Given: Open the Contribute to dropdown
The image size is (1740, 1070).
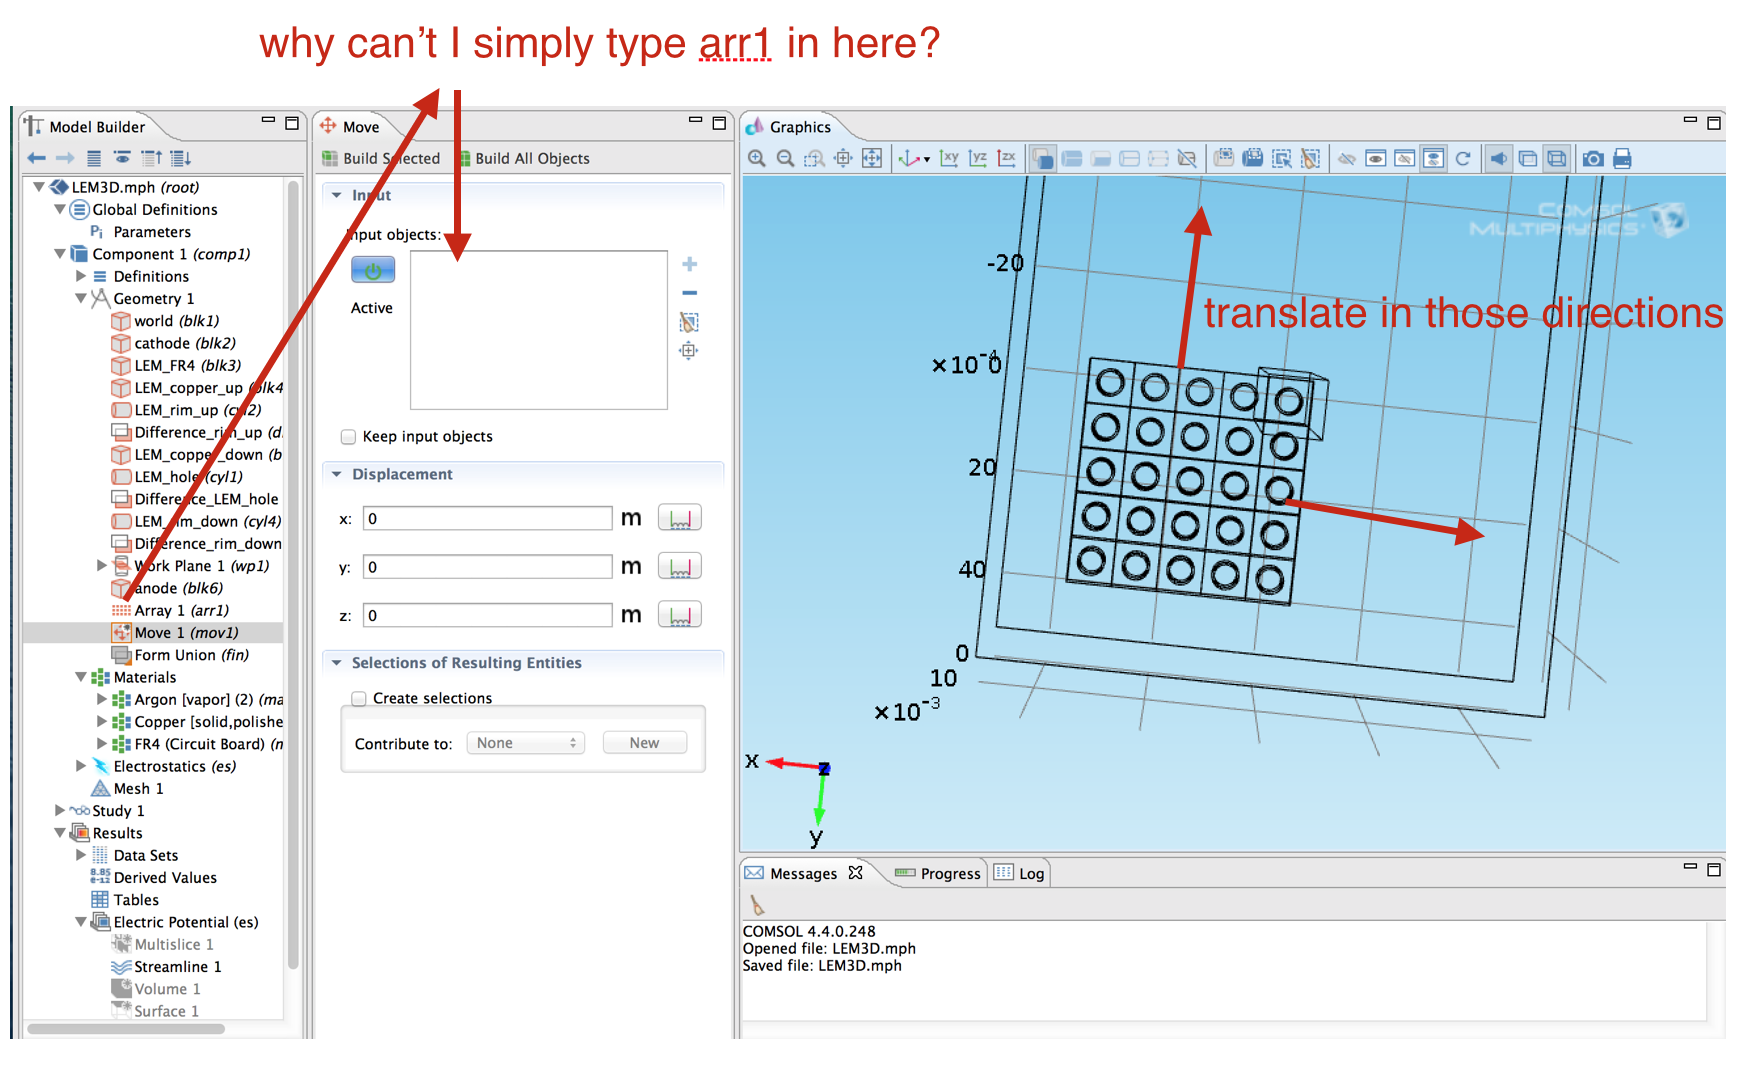Looking at the screenshot, I should (526, 743).
